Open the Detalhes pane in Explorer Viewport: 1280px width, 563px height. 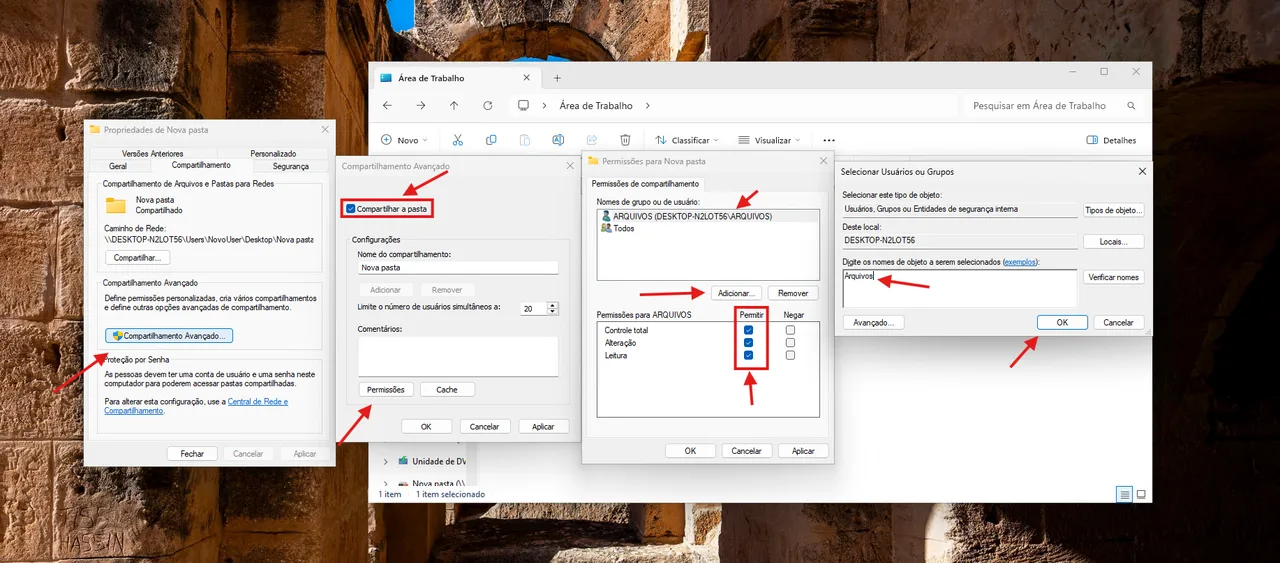[x=1111, y=140]
